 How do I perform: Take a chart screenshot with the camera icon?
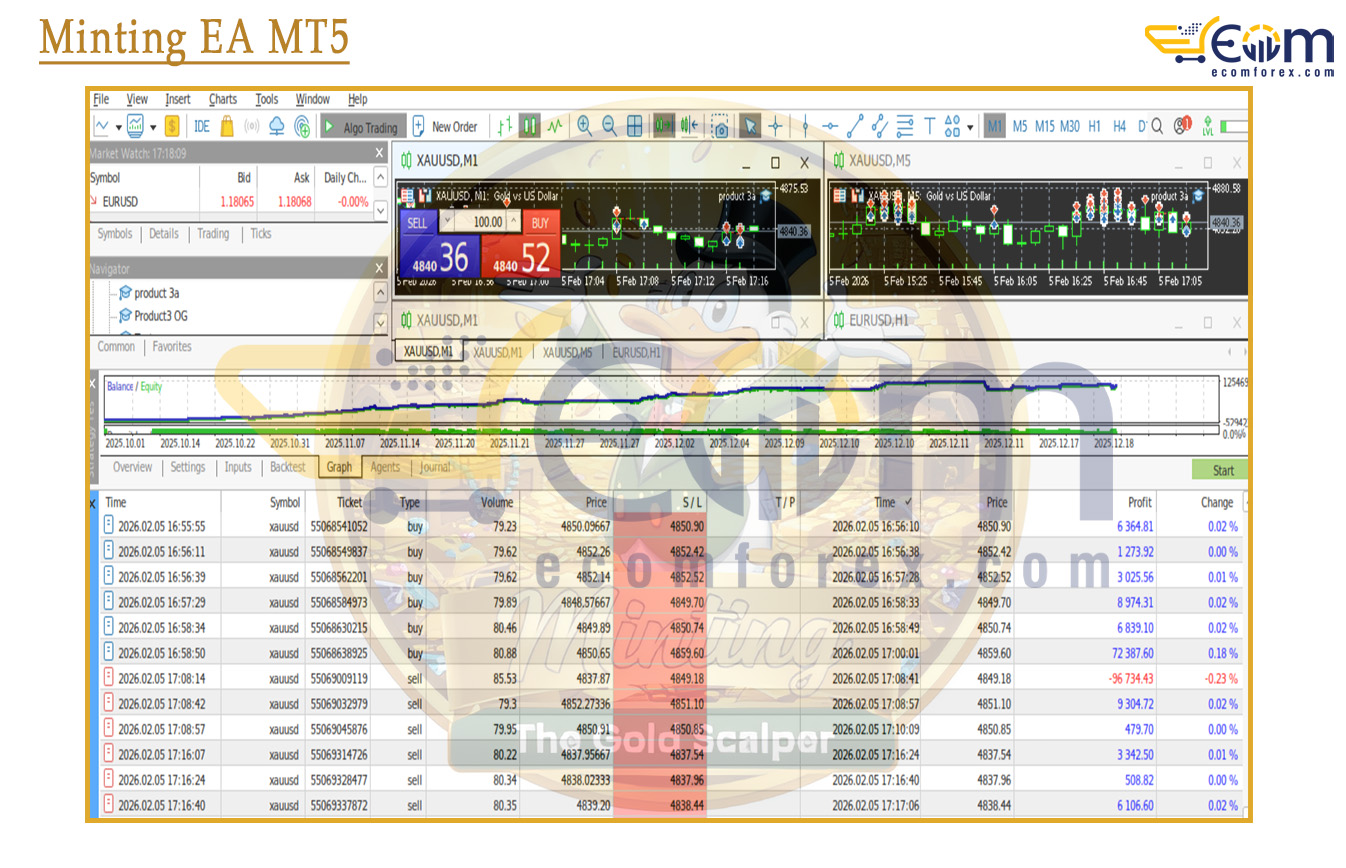coord(720,126)
